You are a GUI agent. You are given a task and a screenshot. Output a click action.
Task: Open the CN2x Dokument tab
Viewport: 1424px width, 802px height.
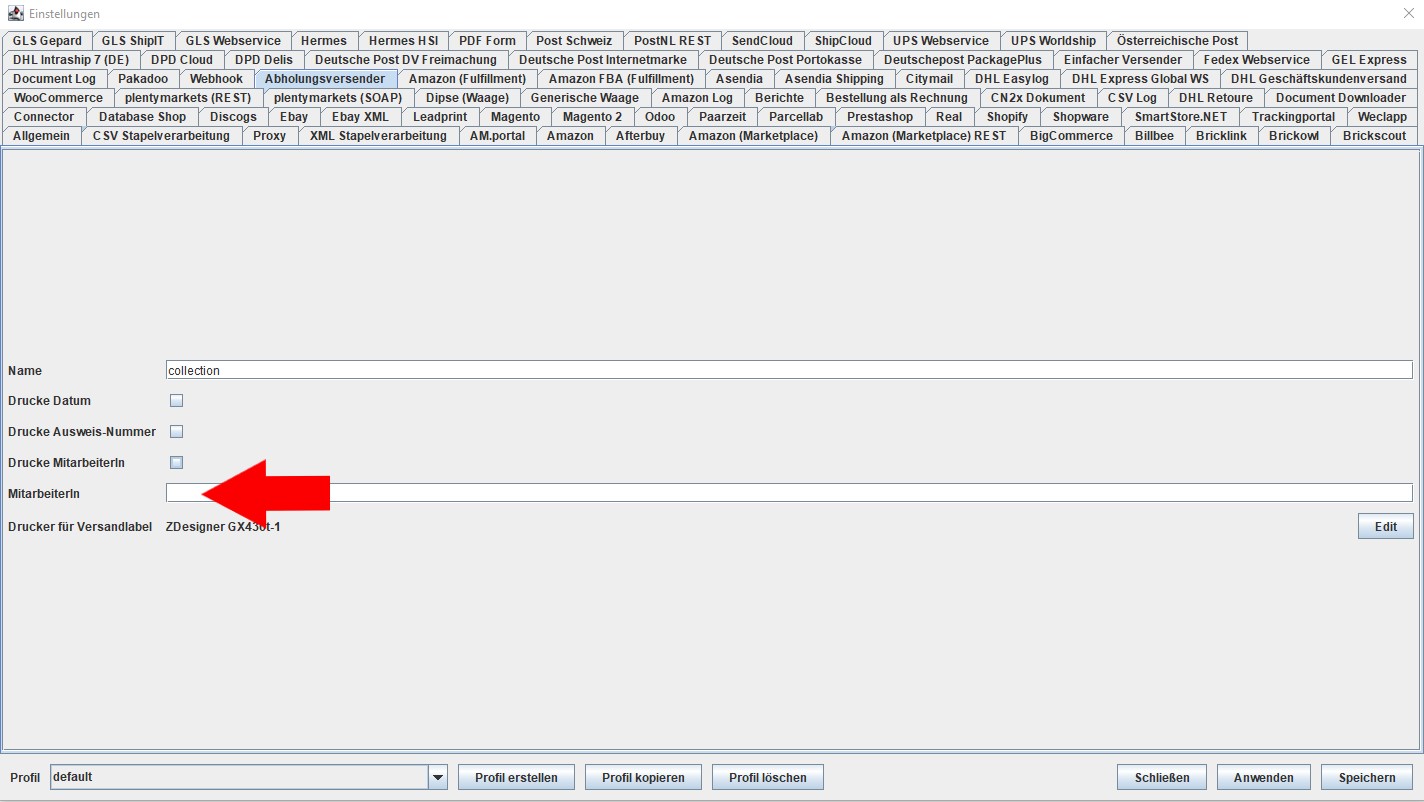pyautogui.click(x=1038, y=98)
